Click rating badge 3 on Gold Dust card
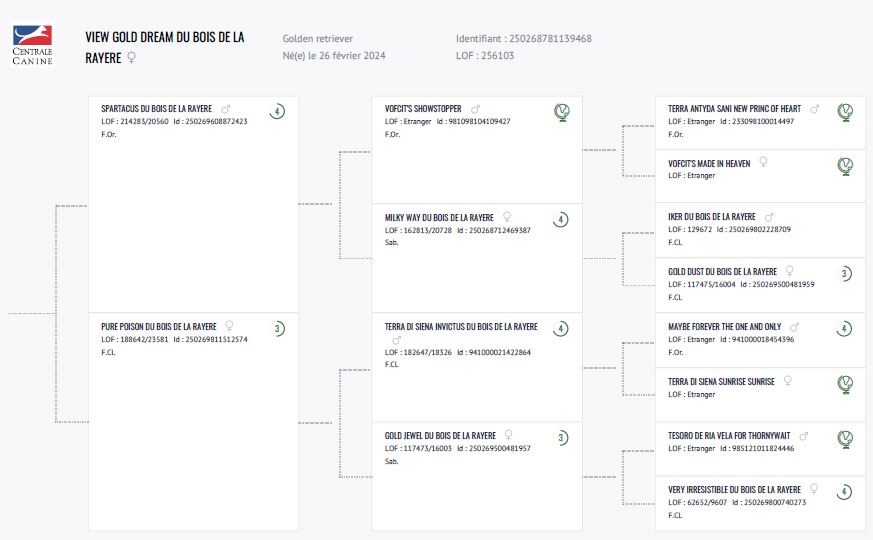 tap(845, 274)
